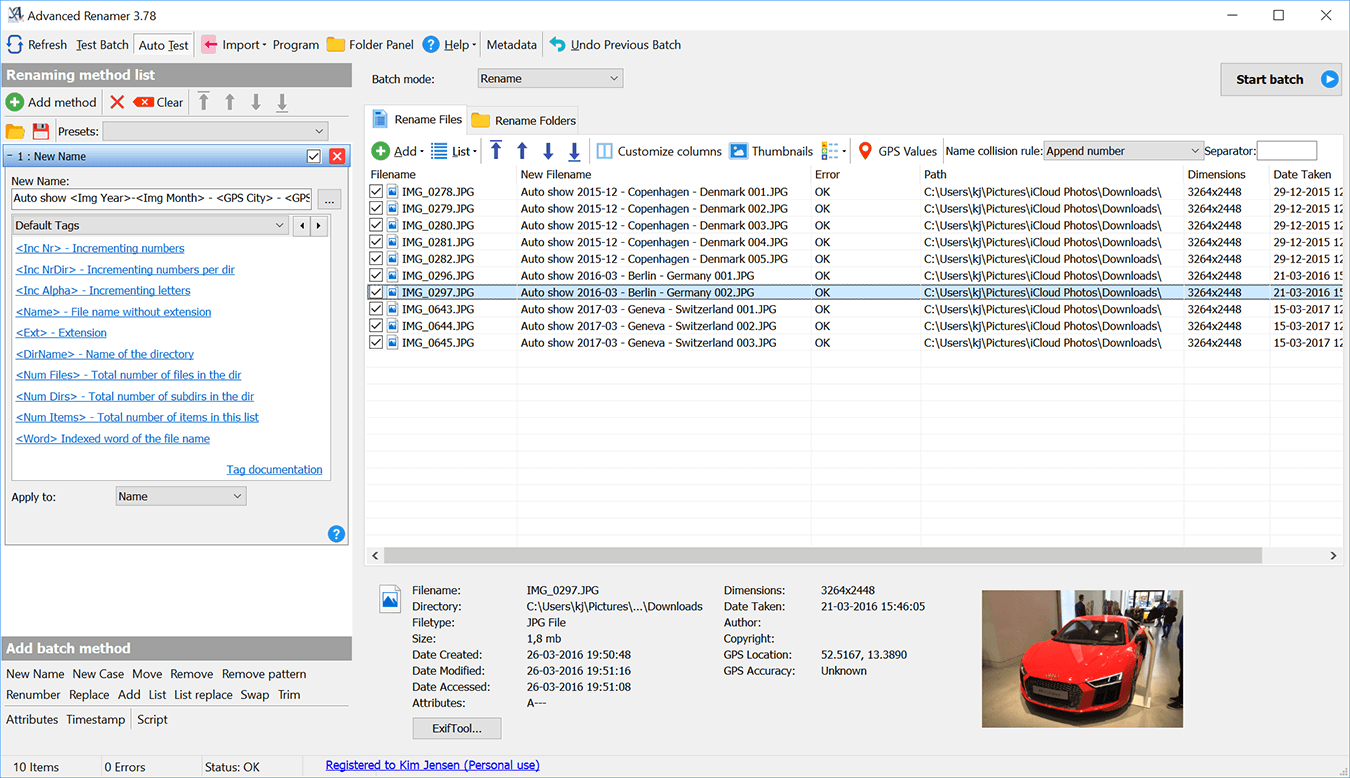Type a separator in the Separator field
The image size is (1350, 778).
pos(1287,150)
